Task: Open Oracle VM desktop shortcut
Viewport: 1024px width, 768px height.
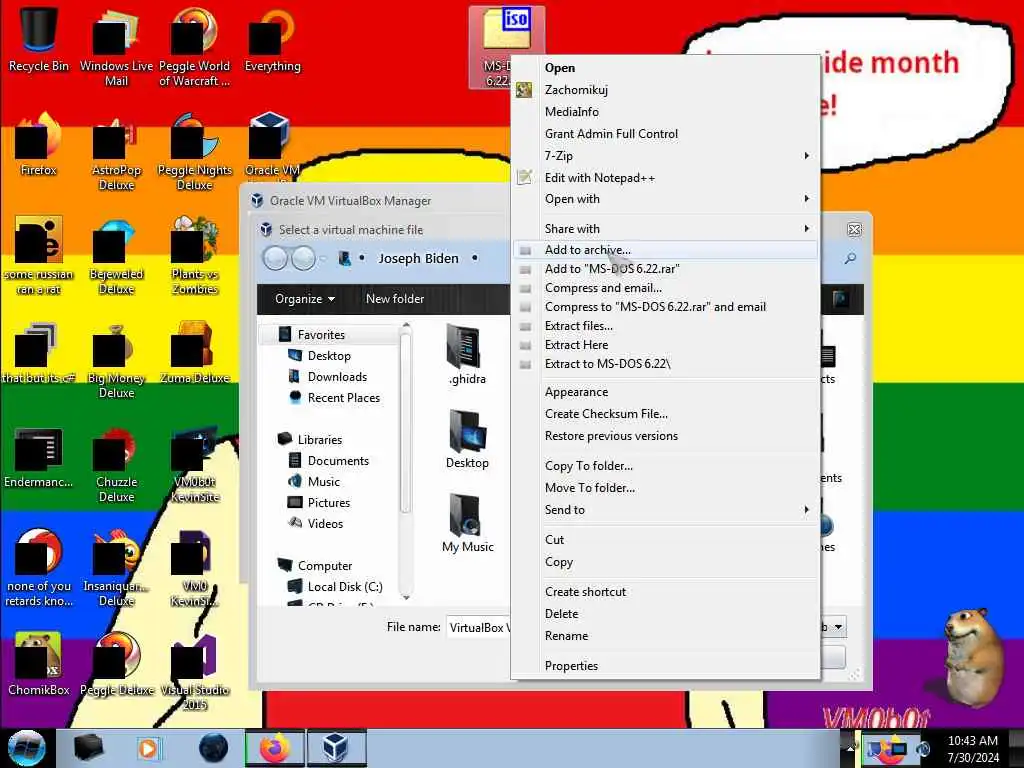Action: click(x=272, y=145)
